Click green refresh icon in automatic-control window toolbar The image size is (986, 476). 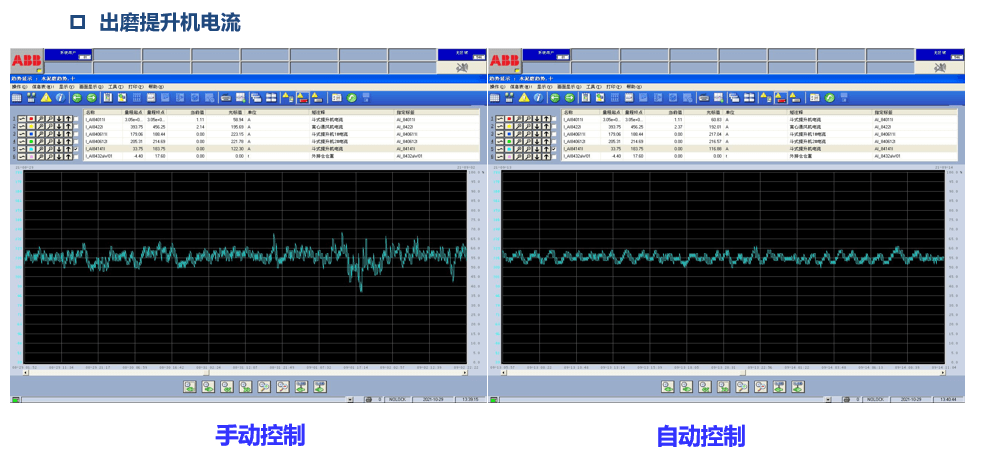click(829, 97)
